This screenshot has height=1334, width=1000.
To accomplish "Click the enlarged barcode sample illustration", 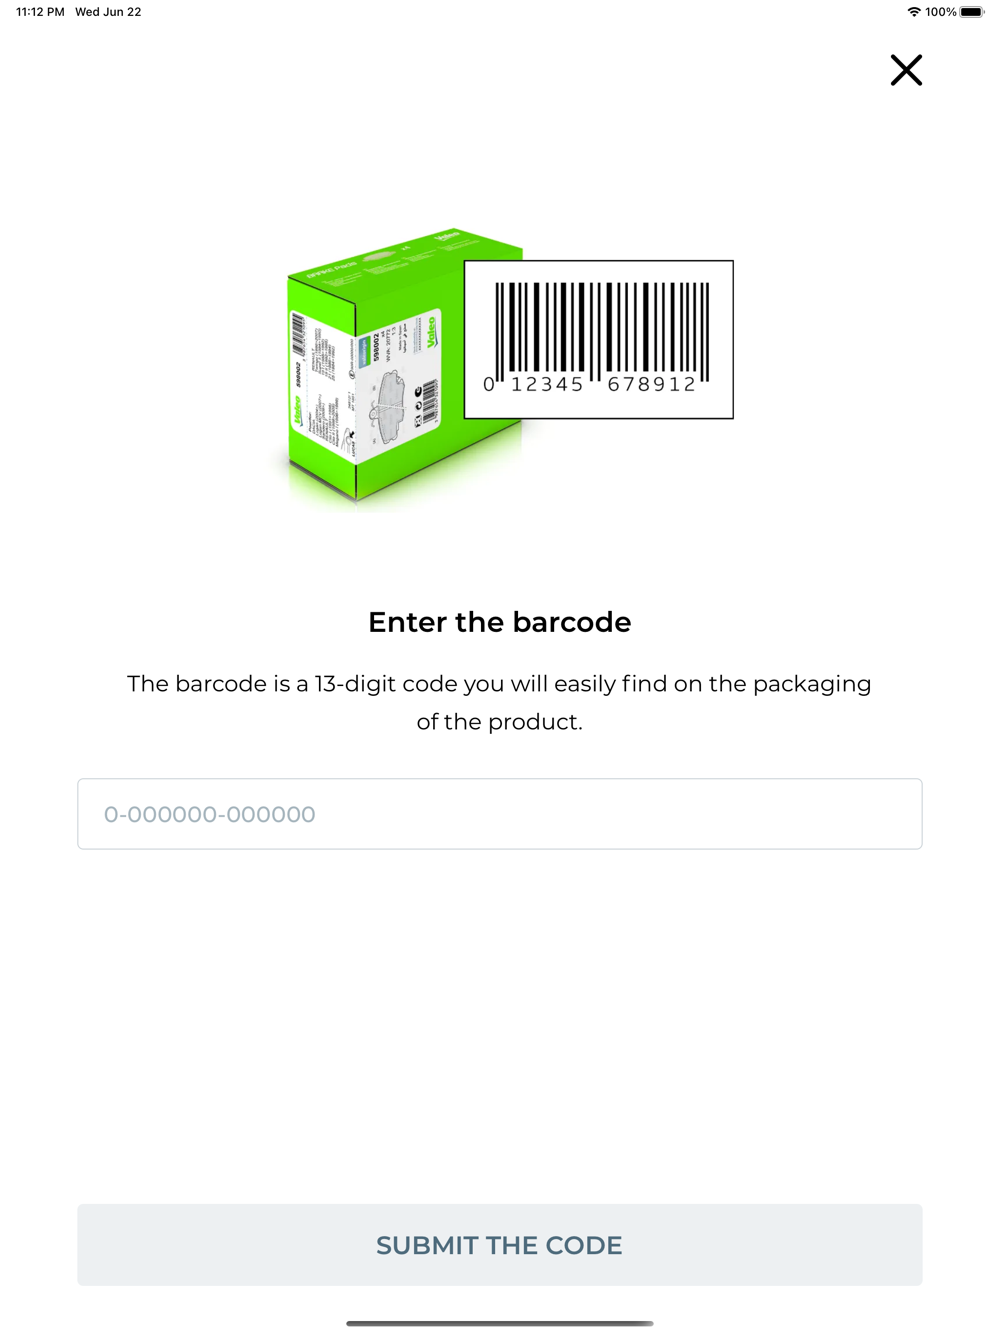I will tap(599, 340).
